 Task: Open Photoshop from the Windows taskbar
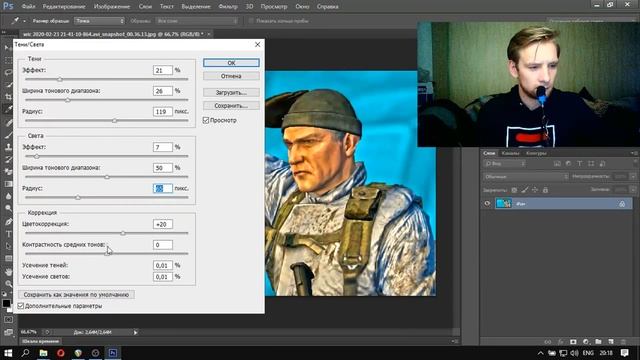click(x=113, y=353)
